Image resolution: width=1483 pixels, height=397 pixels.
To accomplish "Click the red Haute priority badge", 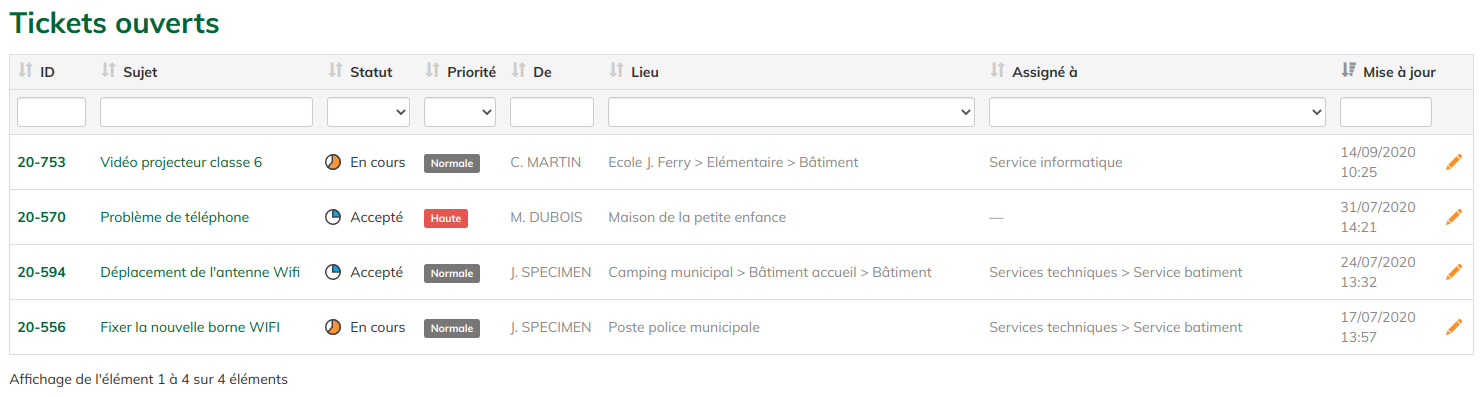I will coord(446,218).
